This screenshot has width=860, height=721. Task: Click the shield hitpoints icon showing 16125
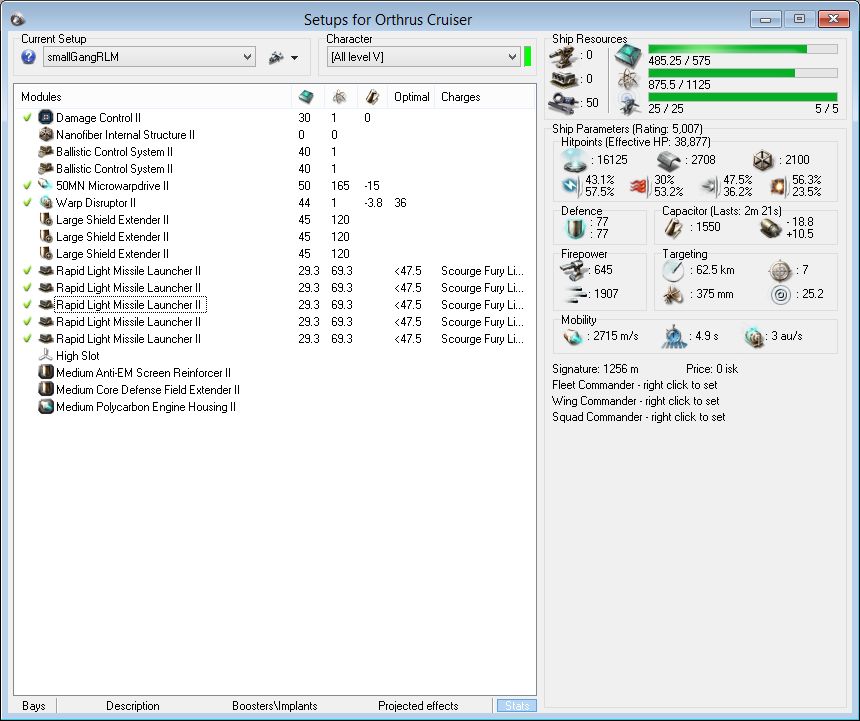[x=575, y=160]
